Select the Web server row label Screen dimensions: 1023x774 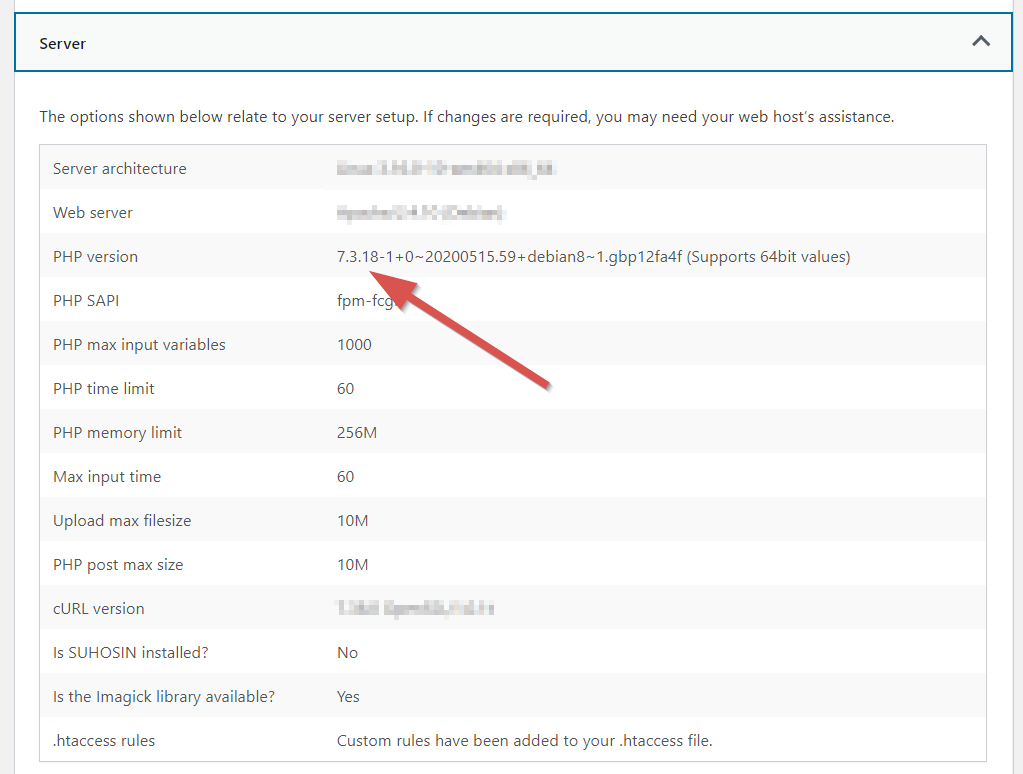click(x=92, y=212)
